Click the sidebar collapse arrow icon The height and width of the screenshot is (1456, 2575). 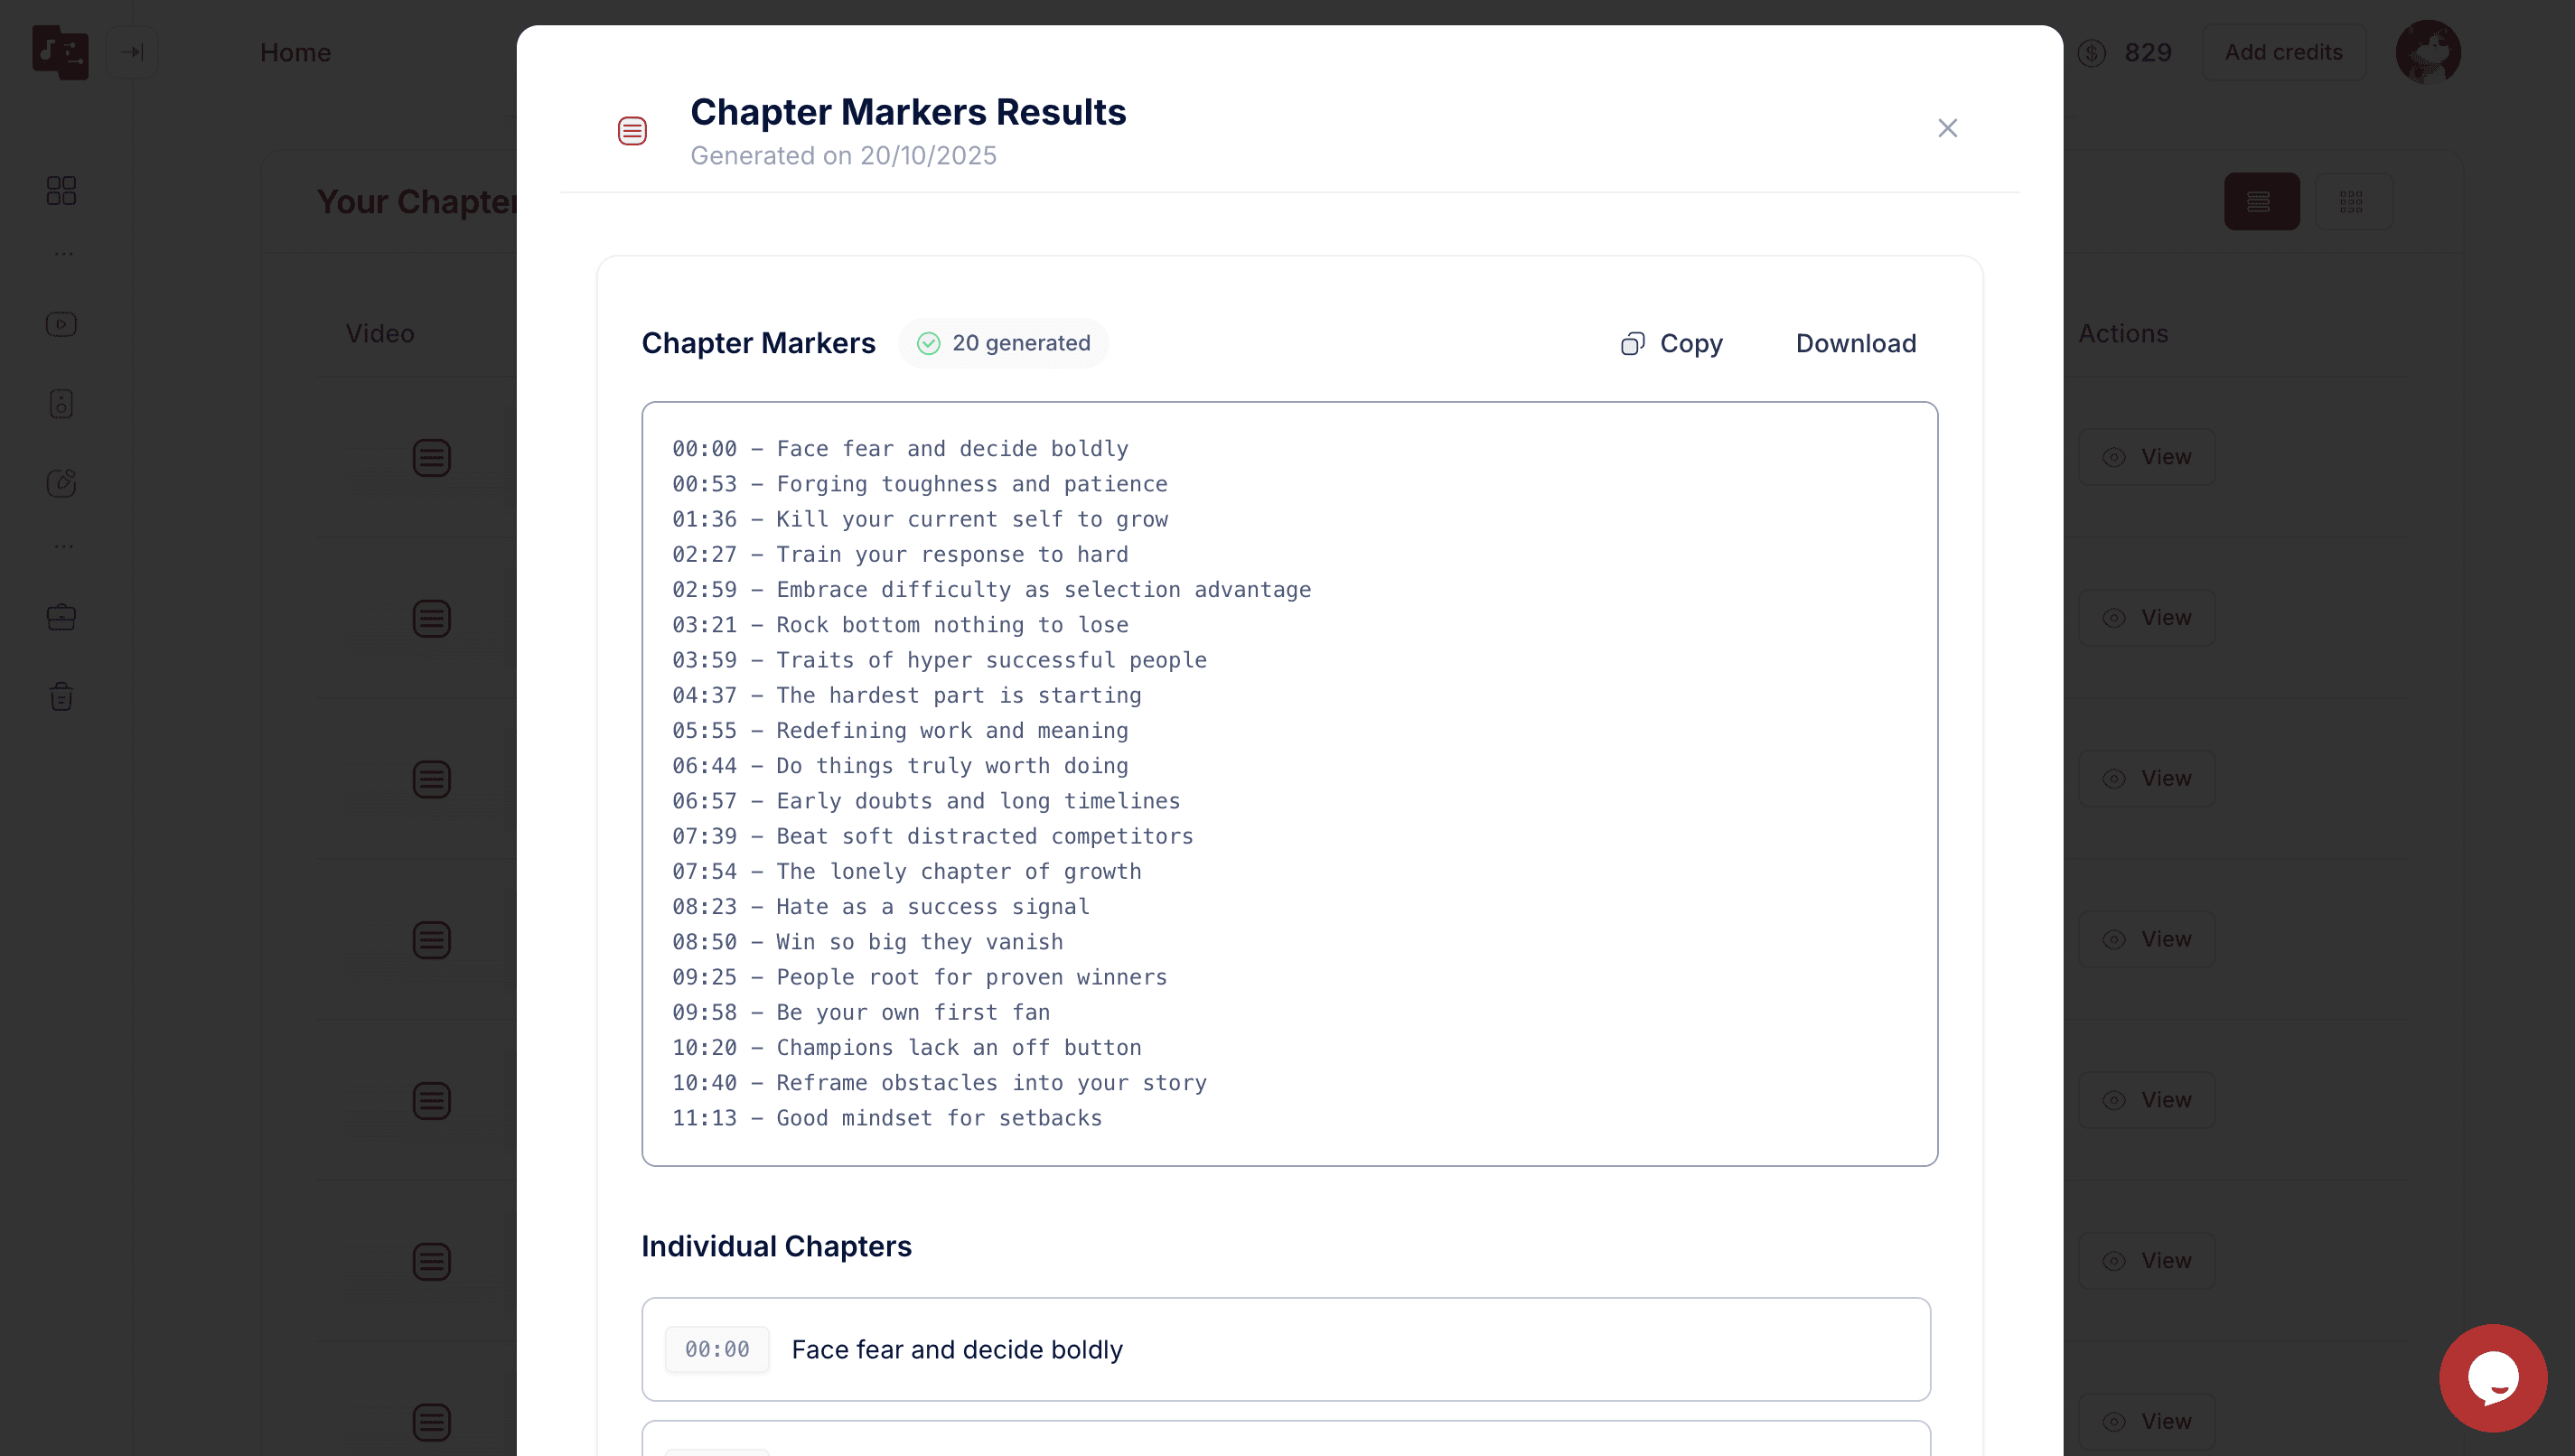[x=132, y=52]
